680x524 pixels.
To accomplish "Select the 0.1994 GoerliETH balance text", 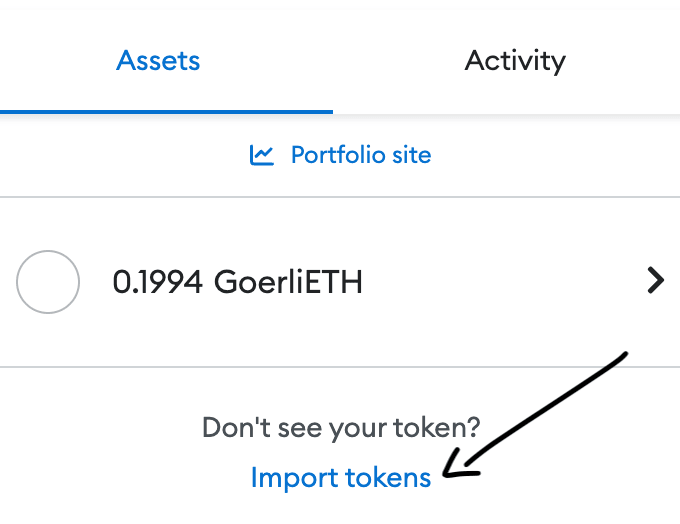I will pyautogui.click(x=237, y=283).
